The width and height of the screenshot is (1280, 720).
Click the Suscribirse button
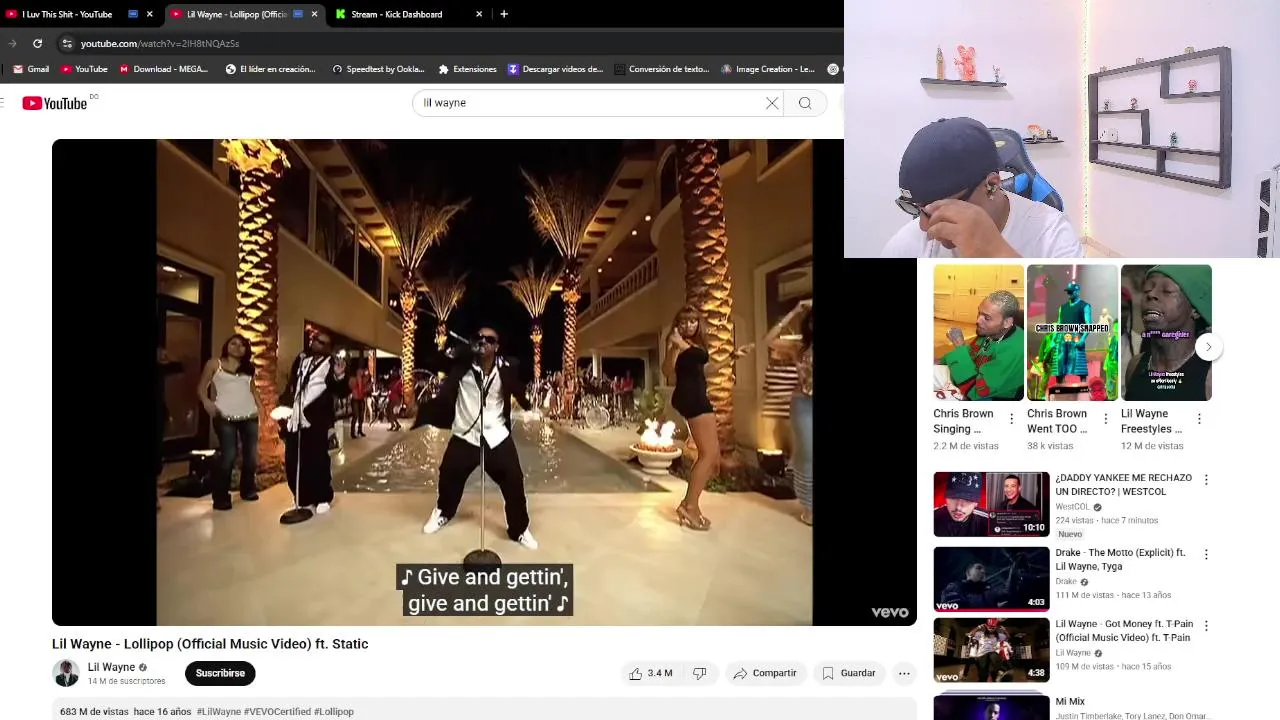220,673
